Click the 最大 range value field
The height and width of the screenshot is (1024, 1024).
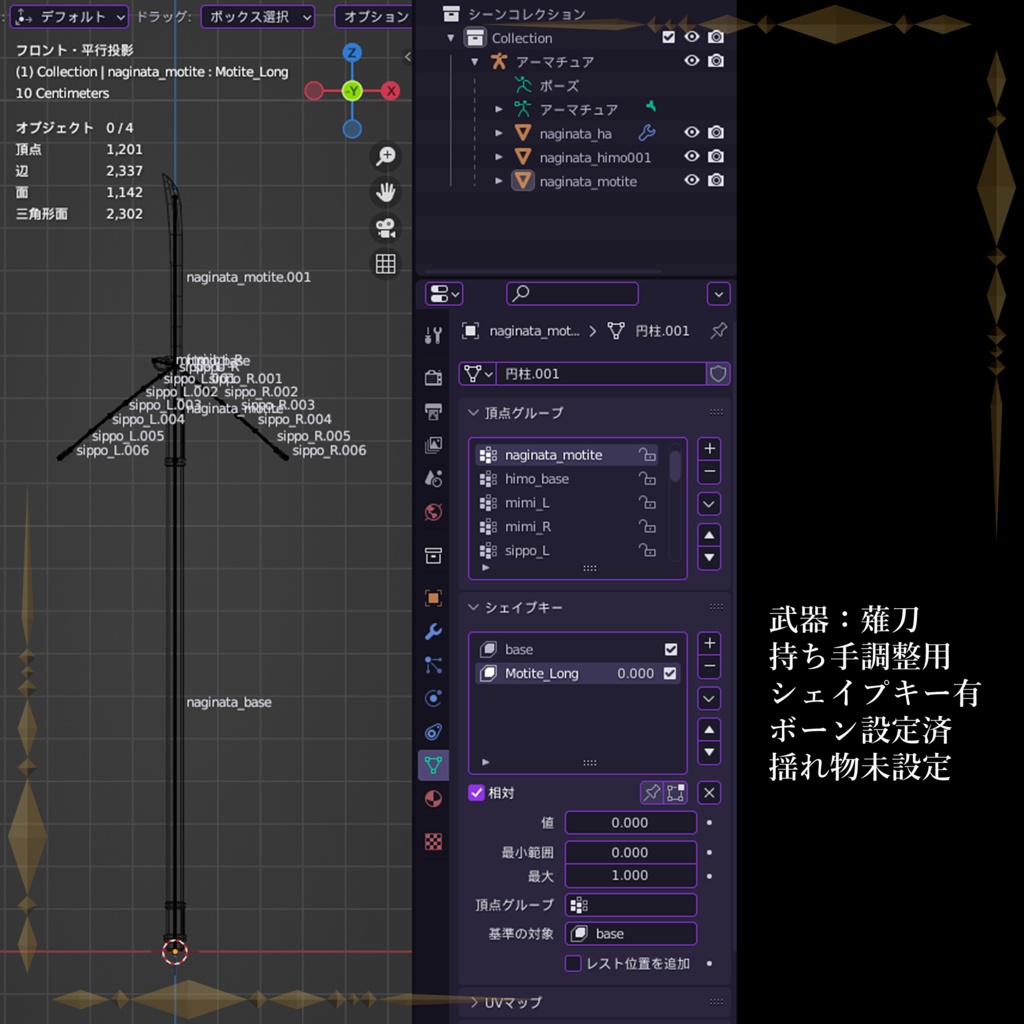pyautogui.click(x=630, y=876)
